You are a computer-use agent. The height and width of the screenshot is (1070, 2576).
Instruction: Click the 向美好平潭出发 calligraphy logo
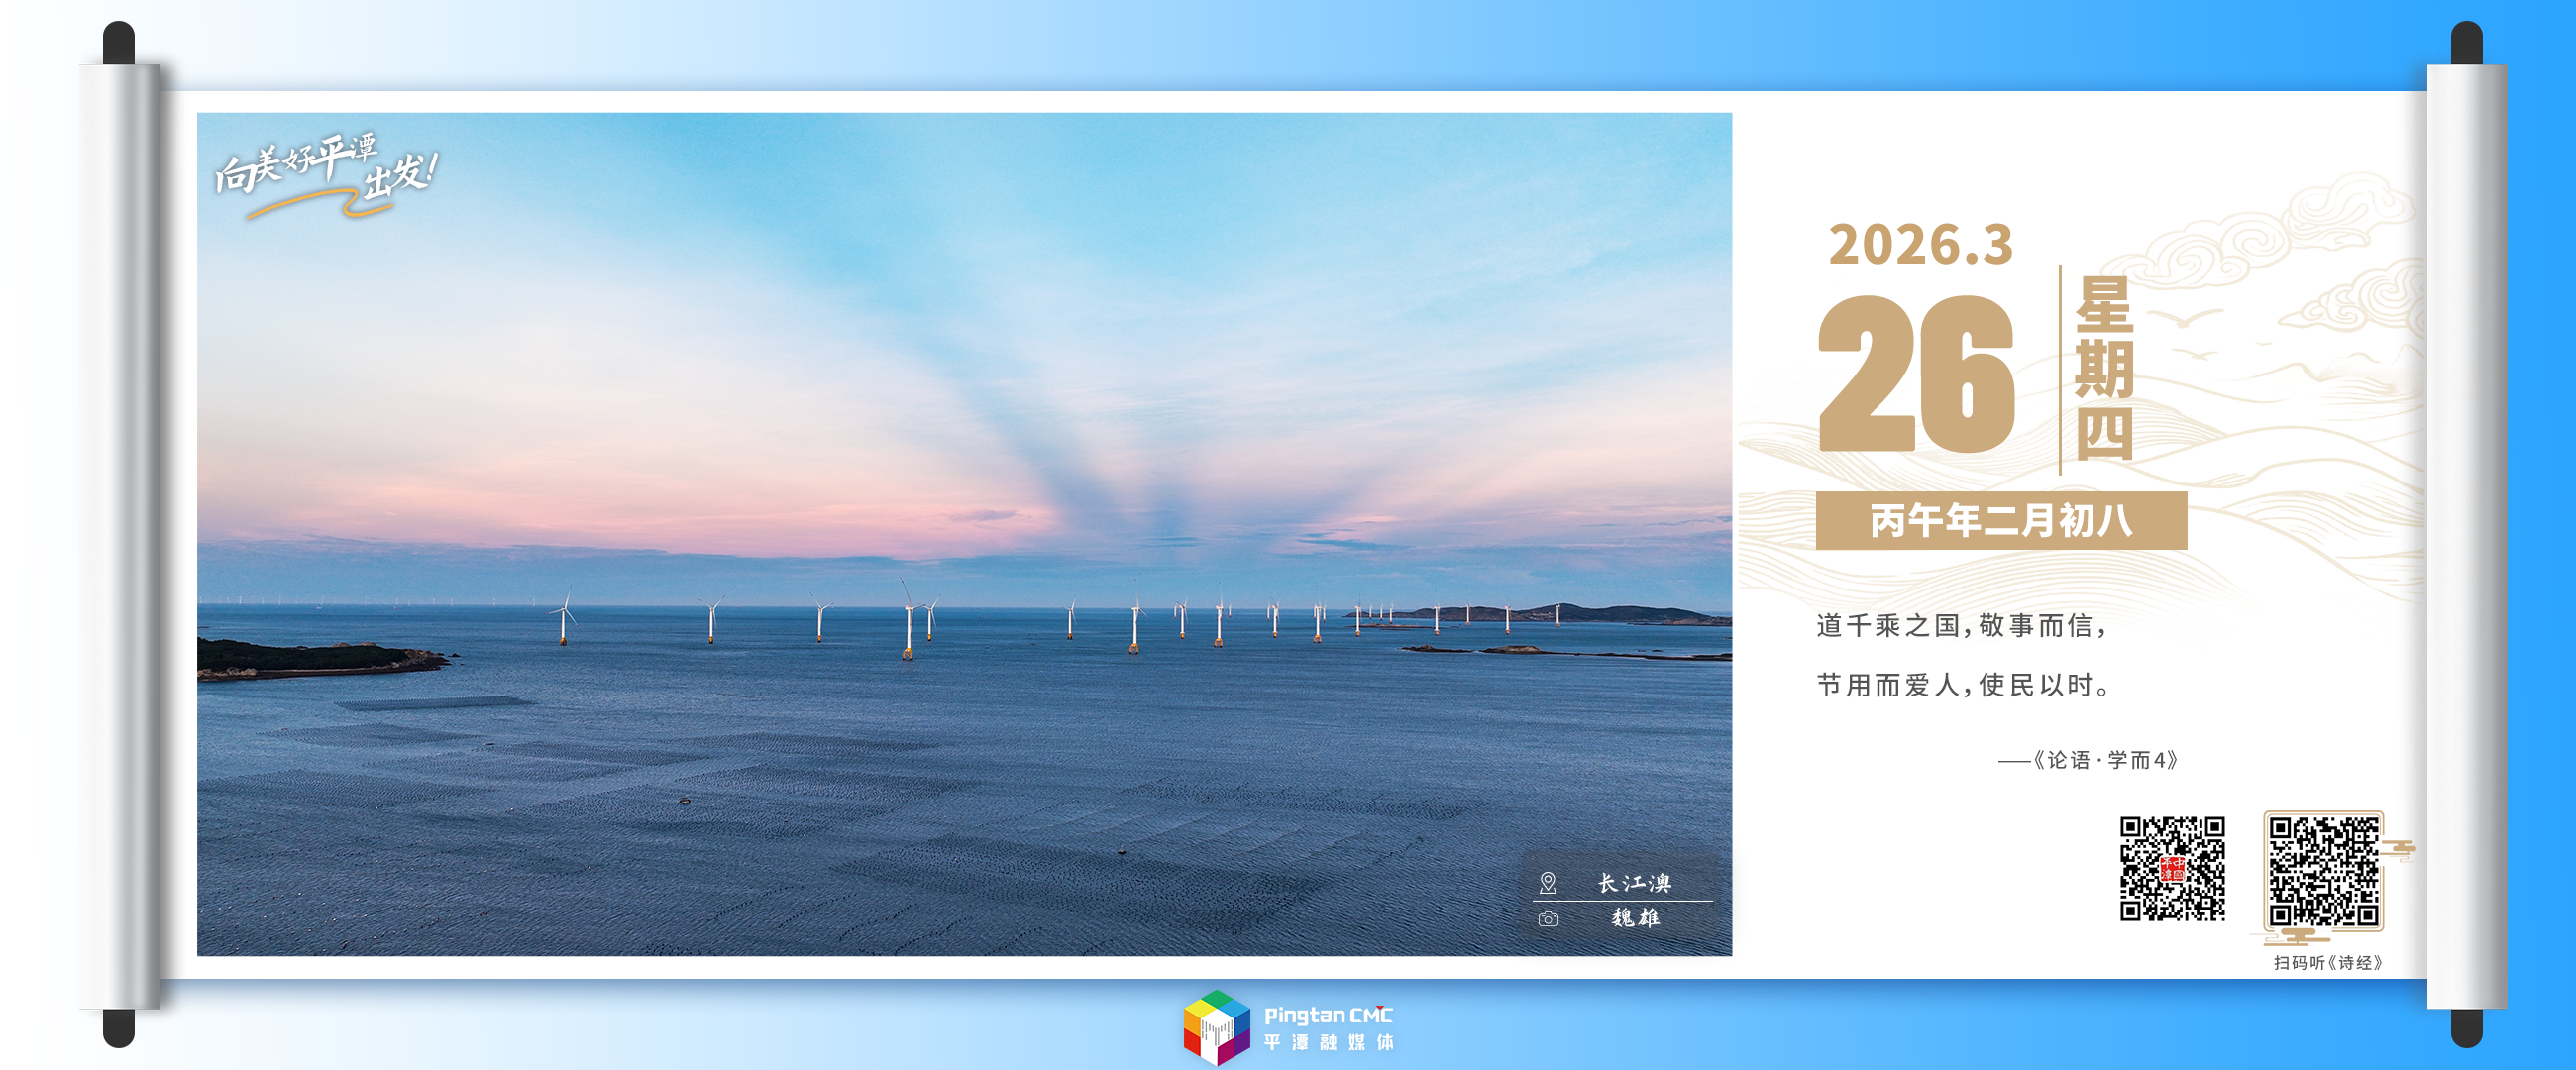click(x=326, y=174)
